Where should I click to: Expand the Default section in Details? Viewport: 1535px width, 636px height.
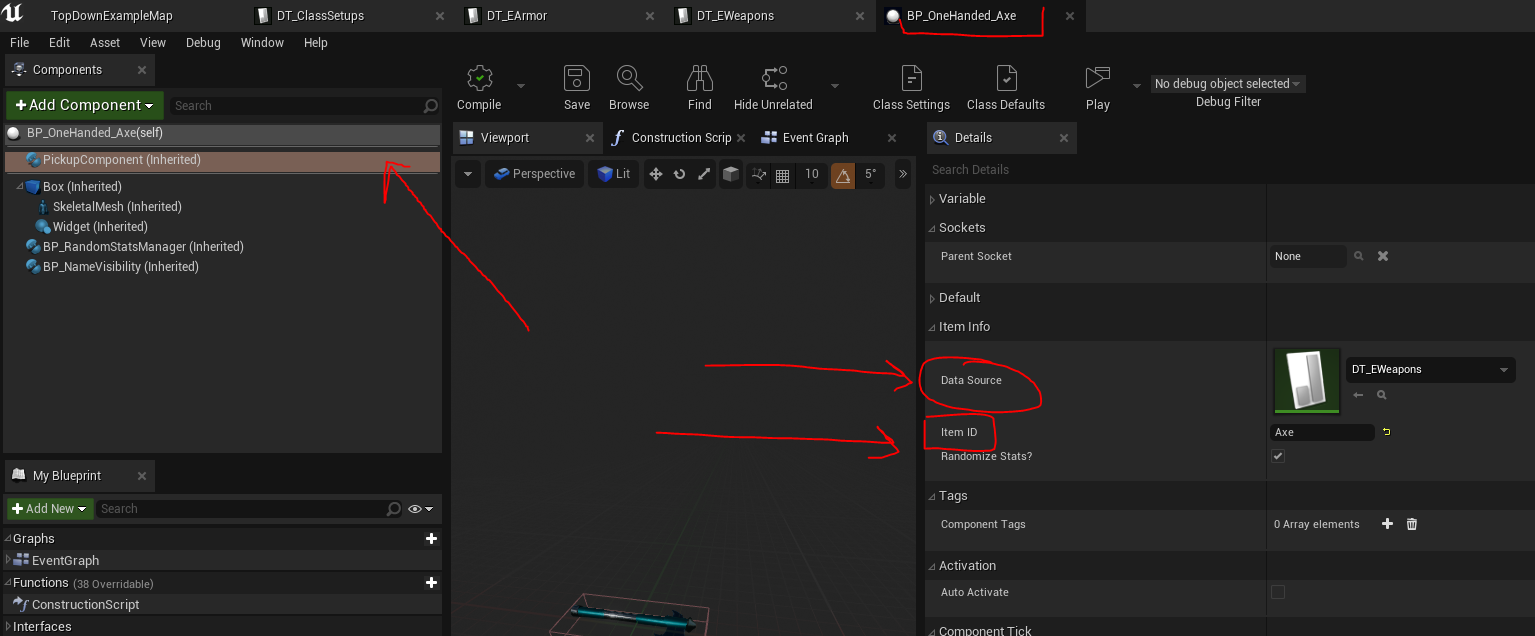click(932, 298)
